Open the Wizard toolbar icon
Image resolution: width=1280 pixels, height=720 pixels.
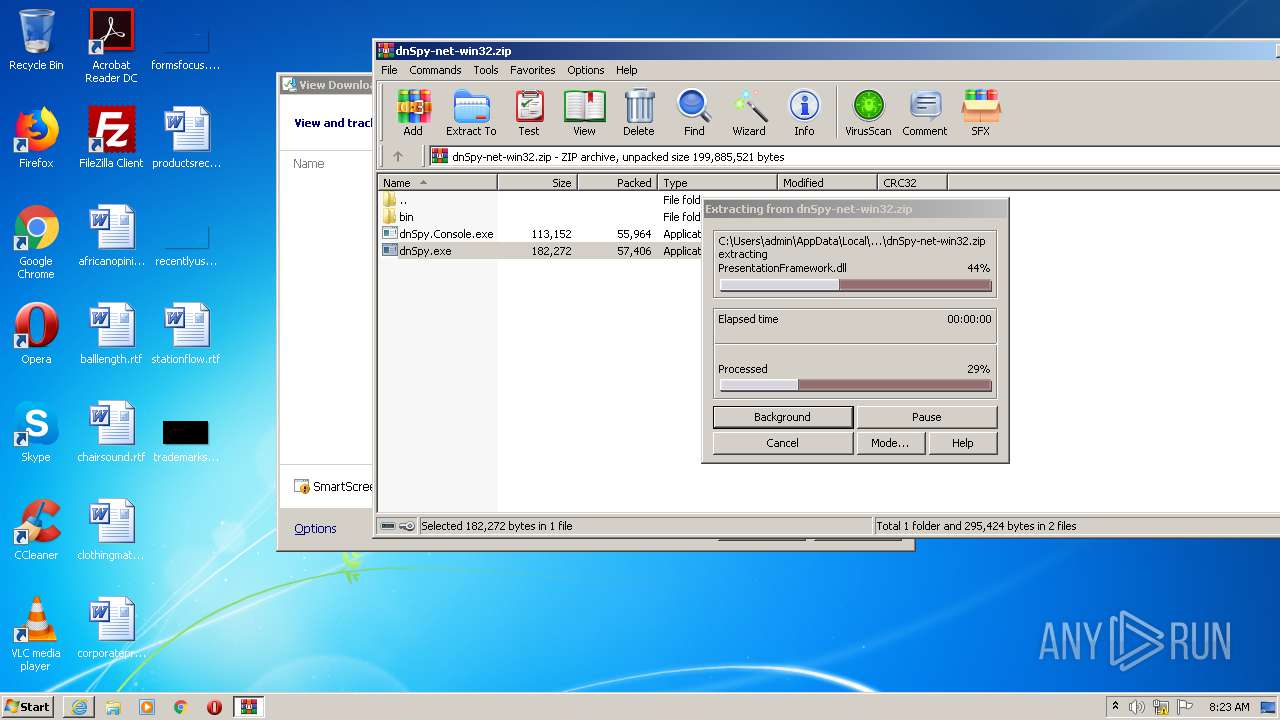pos(749,112)
